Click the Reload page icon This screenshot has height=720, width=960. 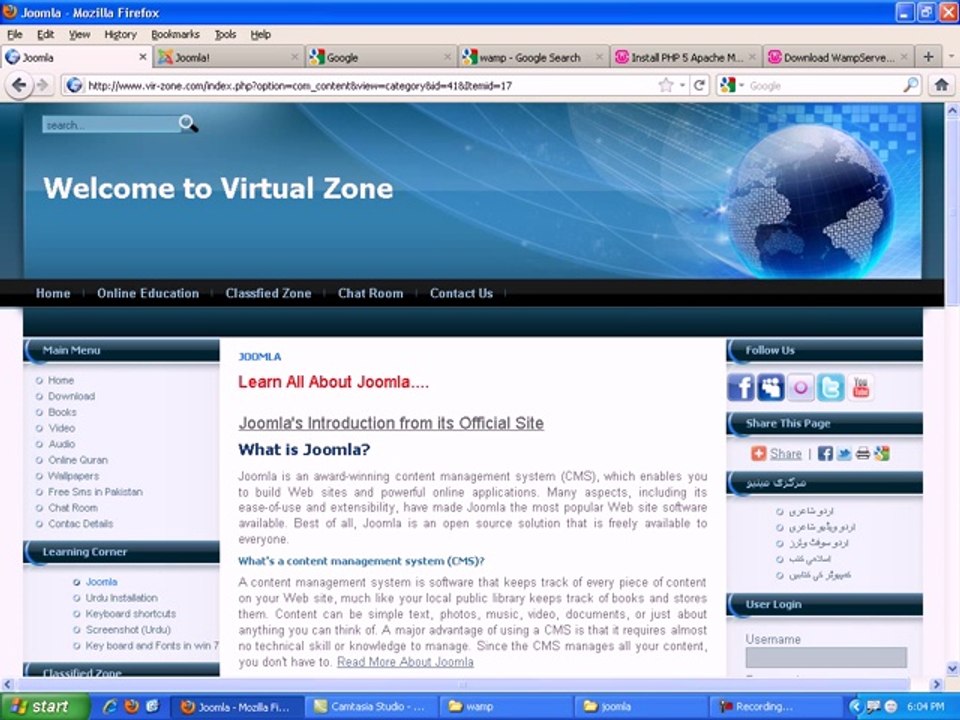(699, 85)
